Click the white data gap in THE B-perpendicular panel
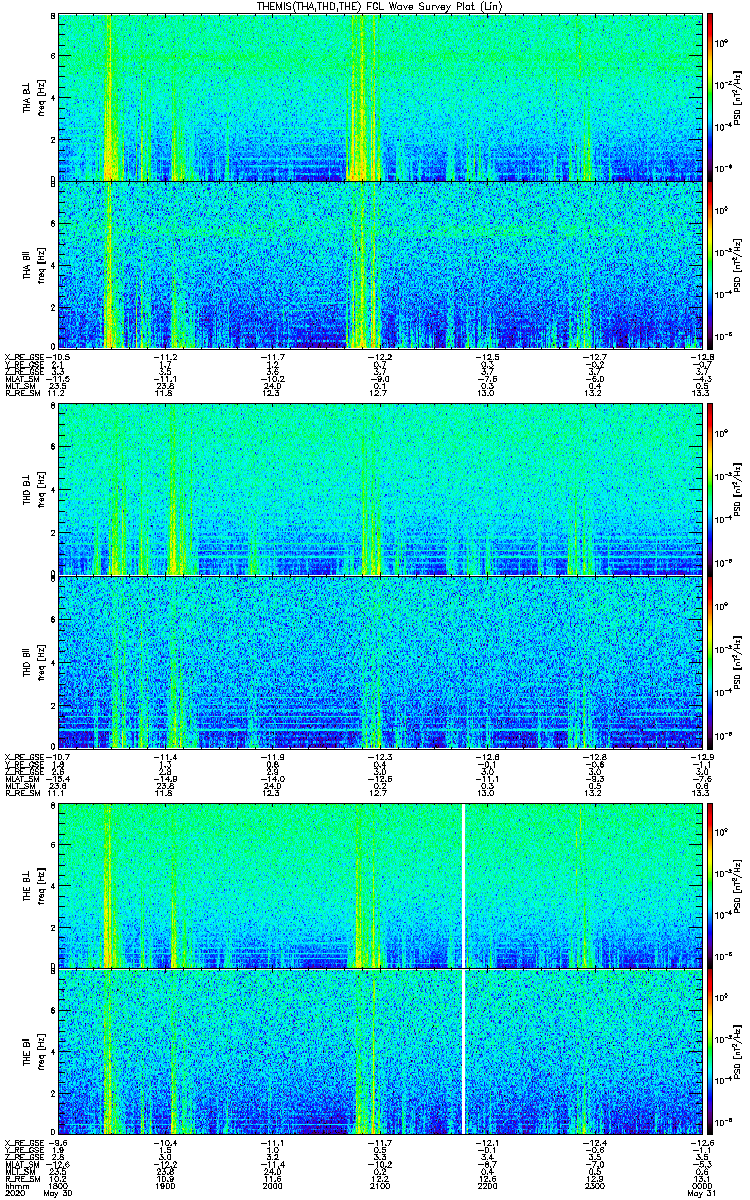Screen dimensions: 750x1200 (x=465, y=885)
